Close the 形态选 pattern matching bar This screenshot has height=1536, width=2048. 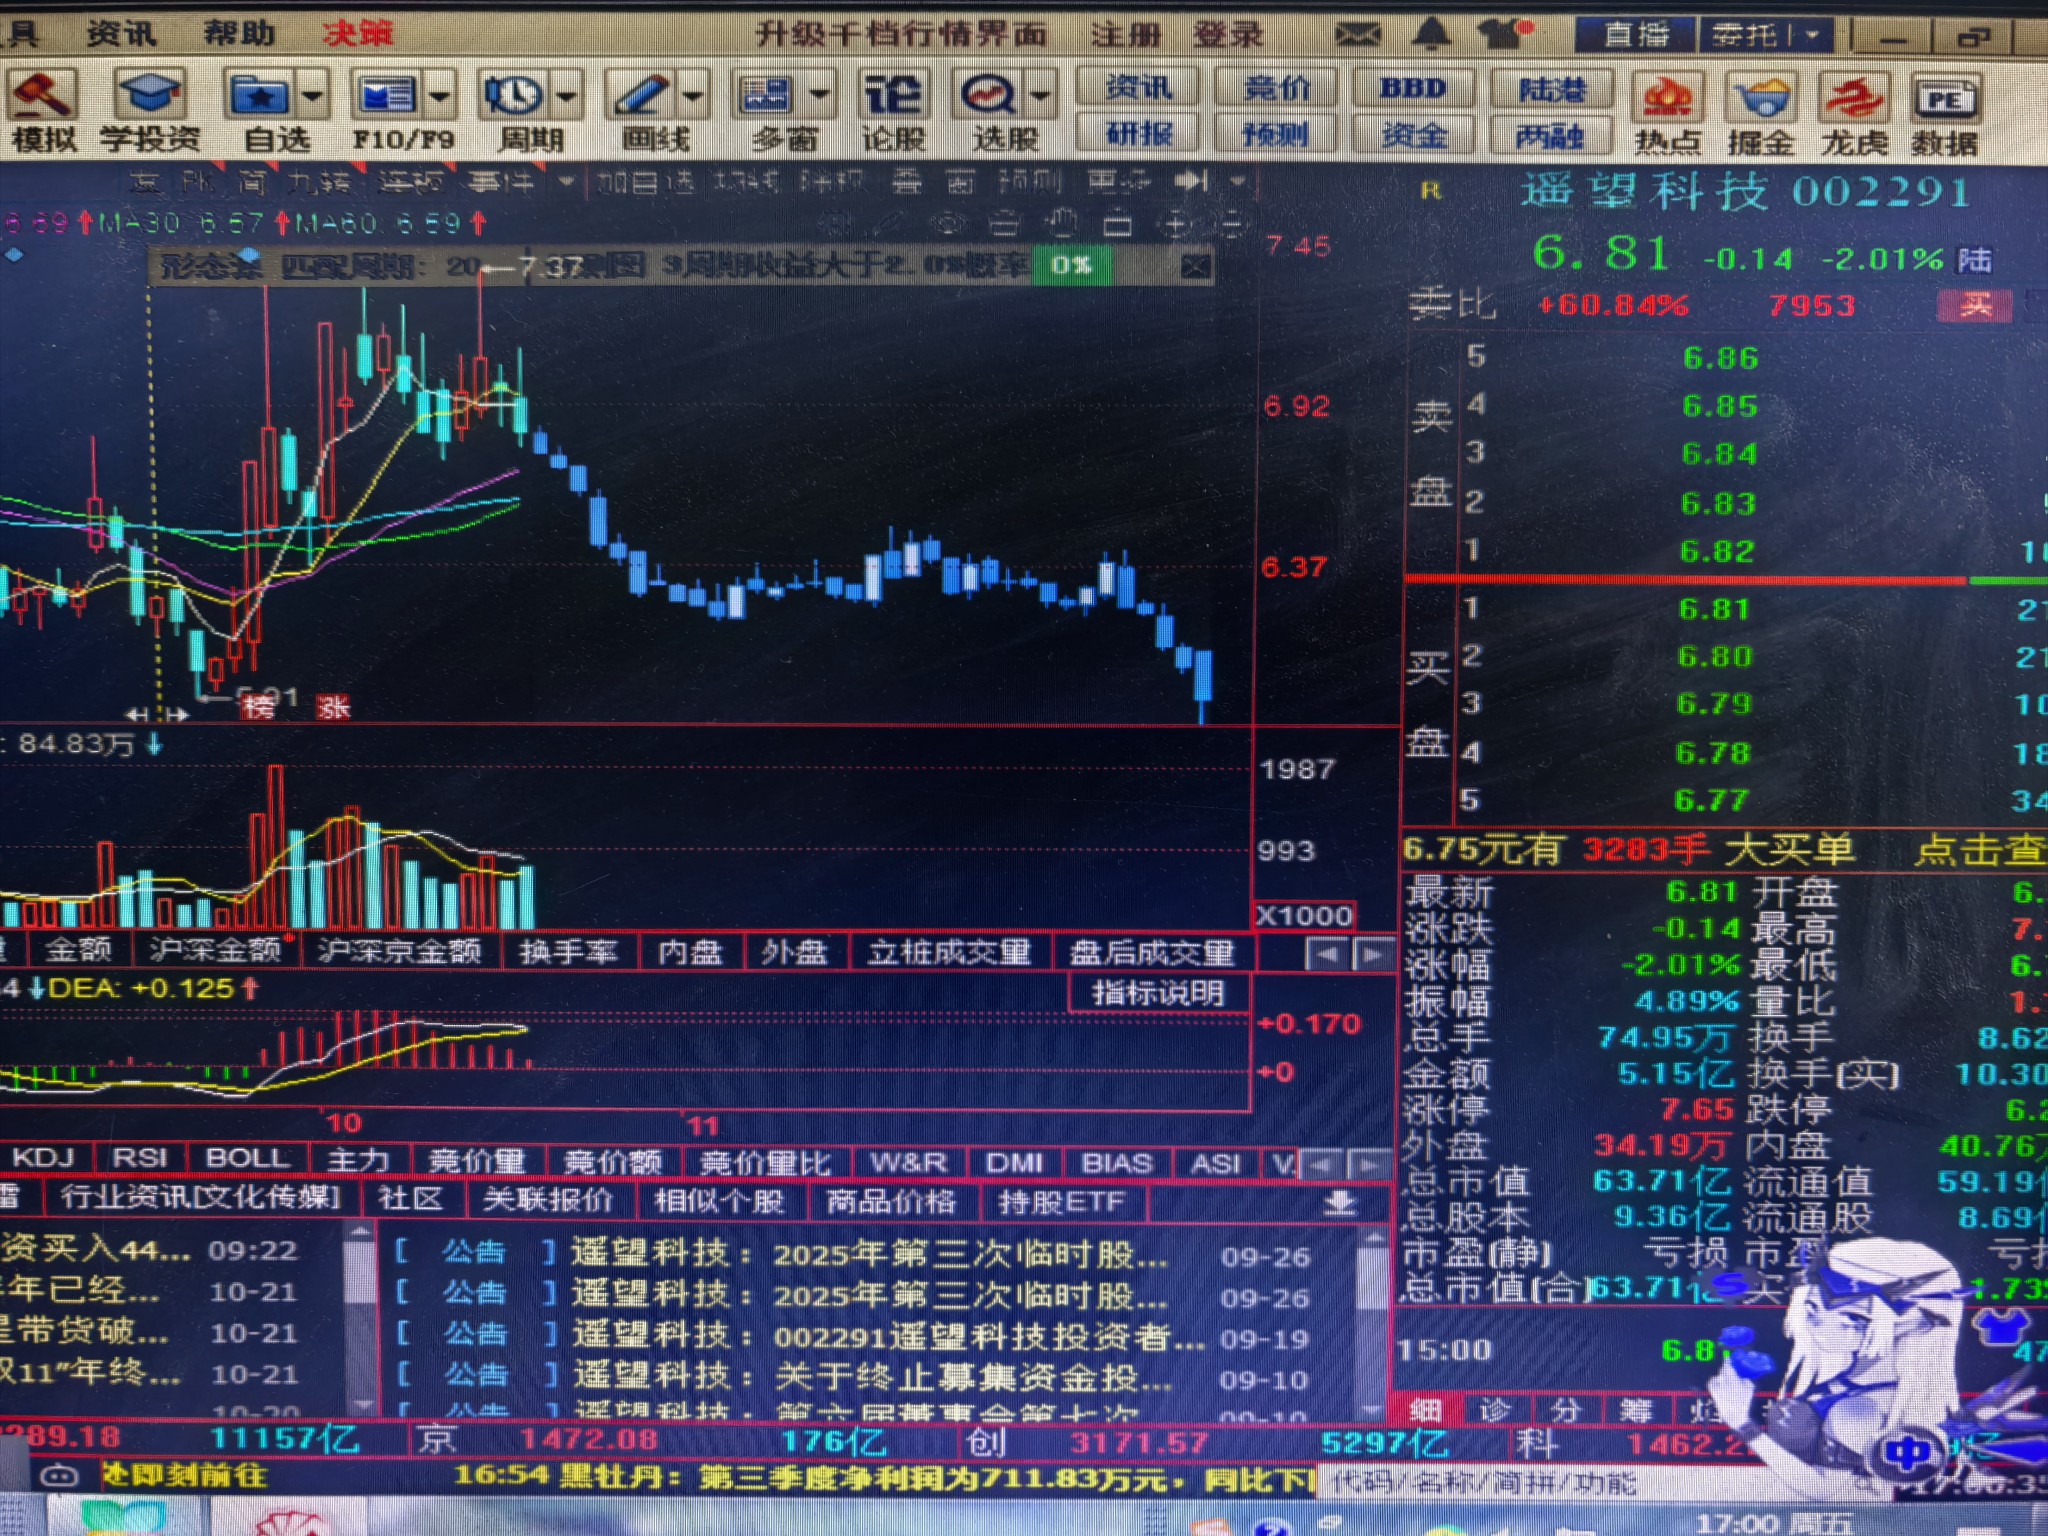click(1196, 266)
